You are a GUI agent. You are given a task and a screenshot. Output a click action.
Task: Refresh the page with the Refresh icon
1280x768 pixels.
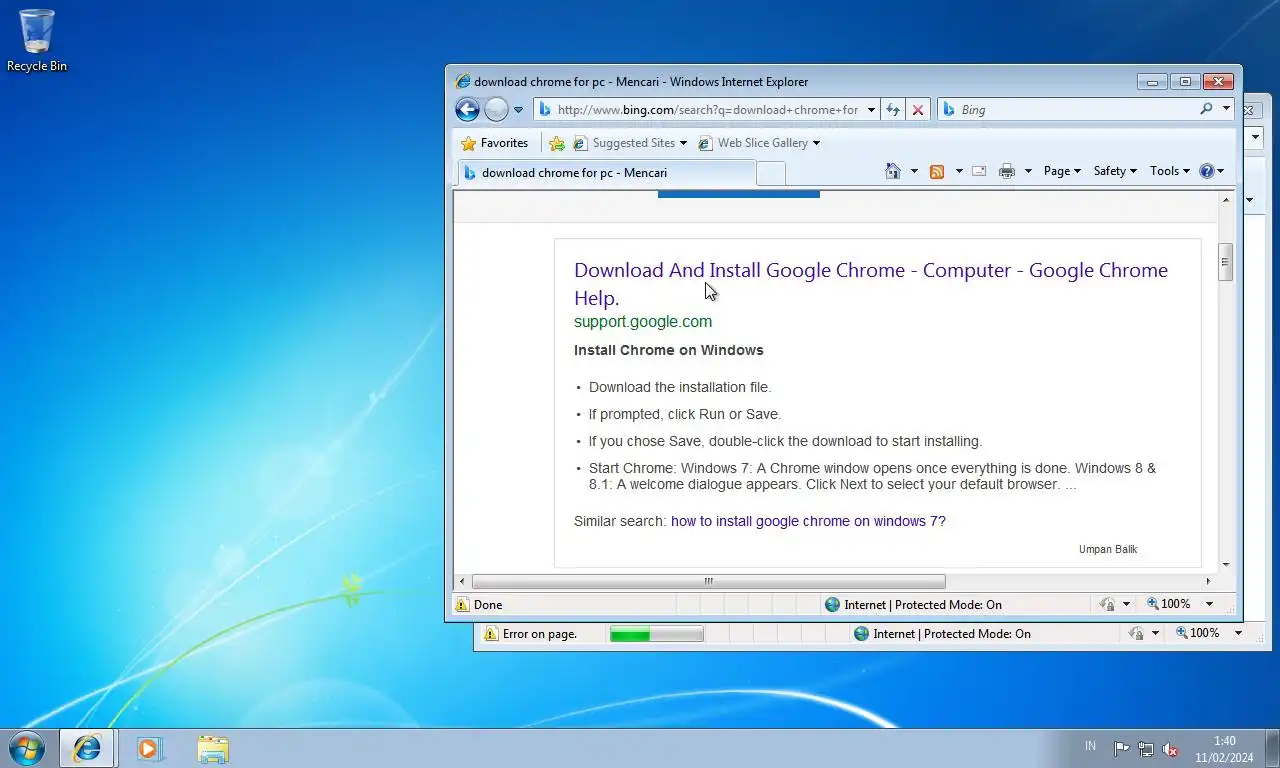(x=893, y=110)
